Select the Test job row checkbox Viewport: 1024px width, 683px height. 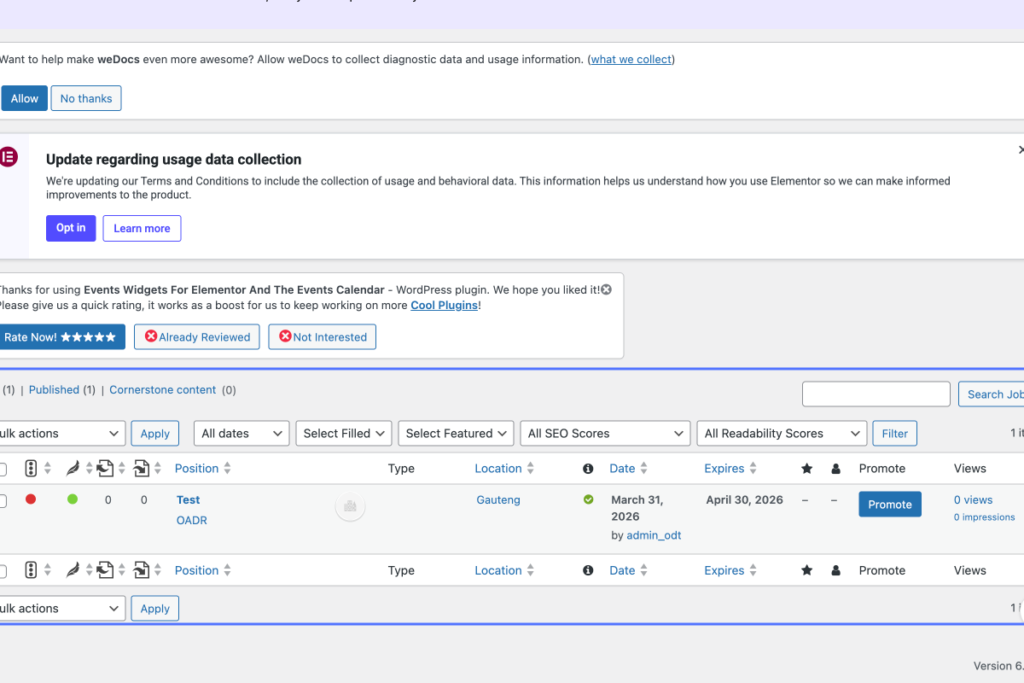pyautogui.click(x=3, y=501)
